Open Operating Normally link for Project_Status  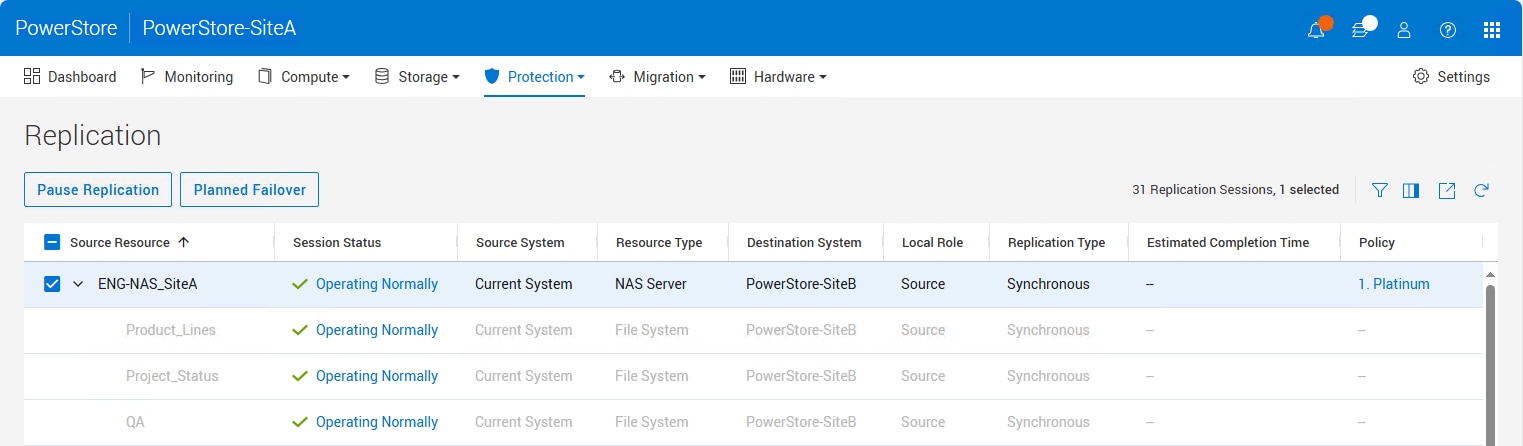[x=377, y=376]
